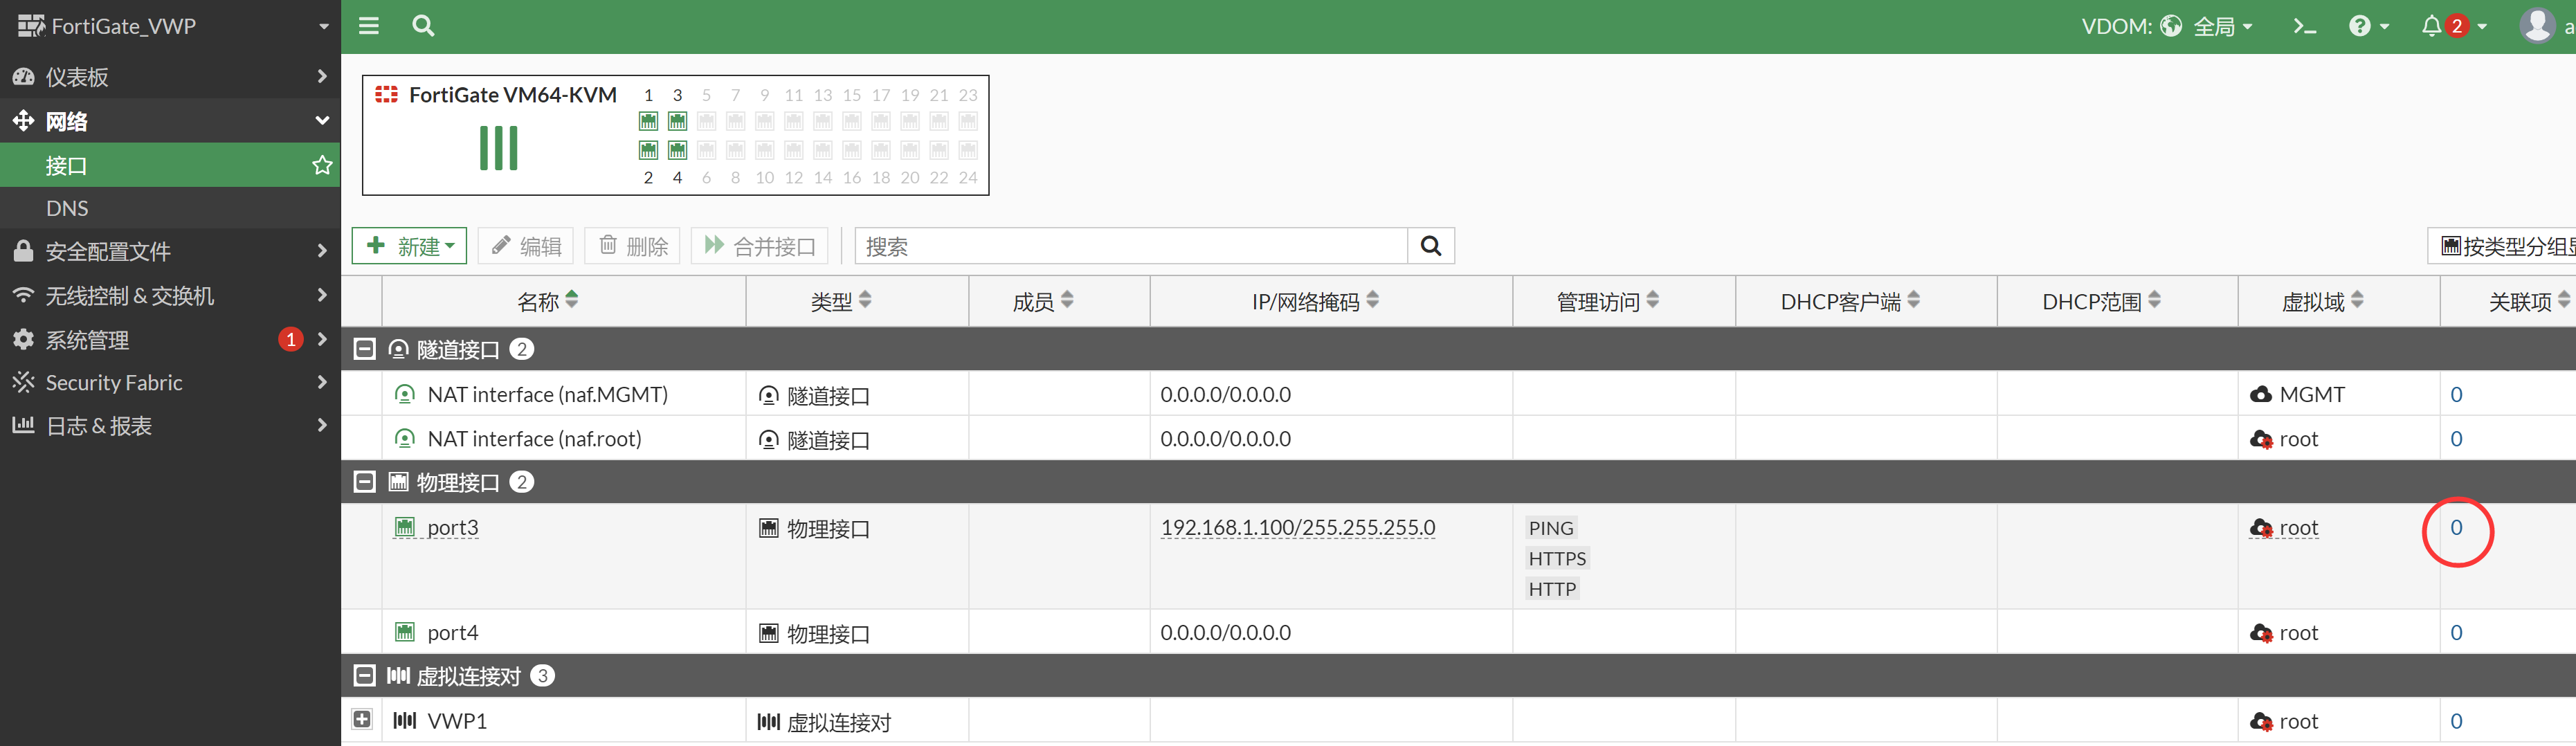Click port 1 icon in faceplate diagram
Screen dimensions: 2576x746
(648, 121)
